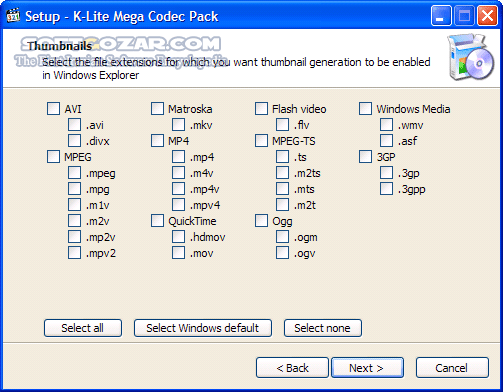
Task: Check the .mpv4 extension
Action: (x=178, y=205)
